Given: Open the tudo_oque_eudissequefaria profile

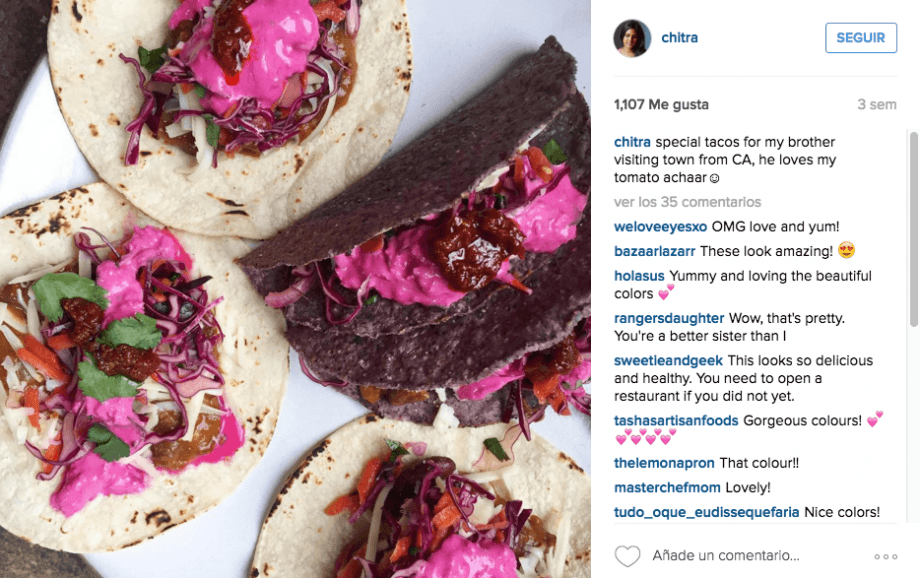Looking at the screenshot, I should [x=706, y=512].
